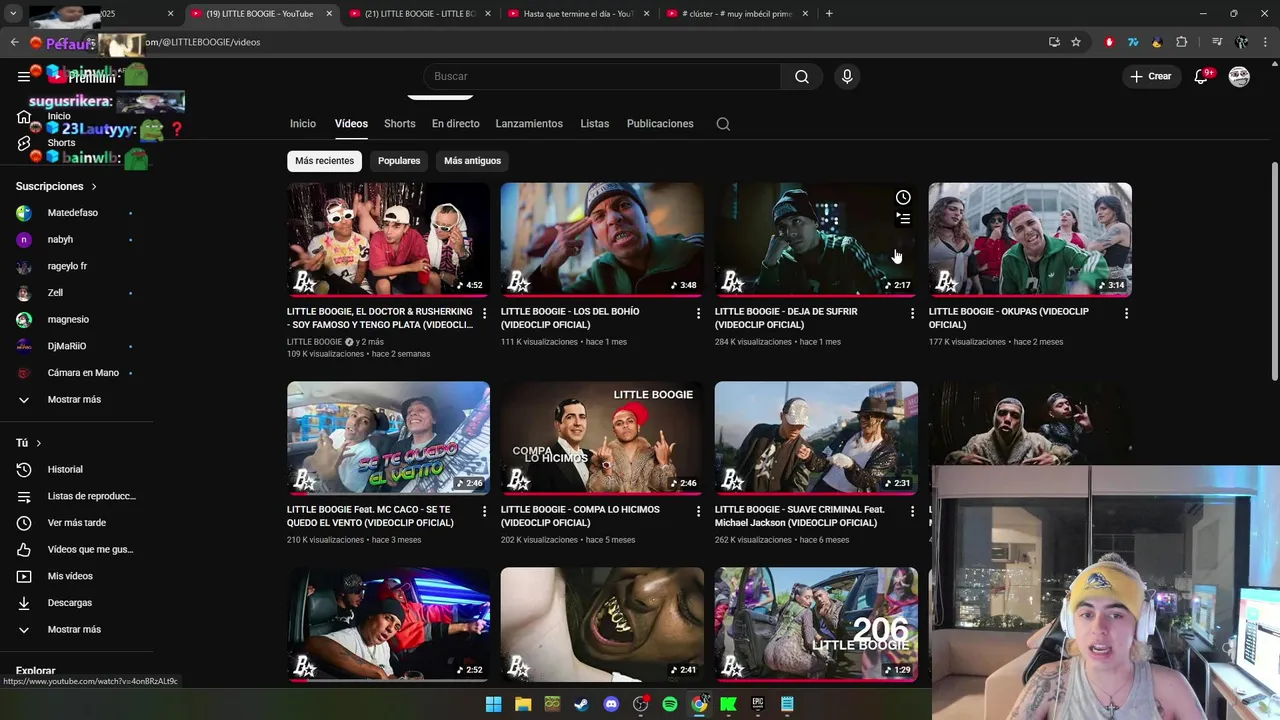Open Spotify from the taskbar
The image size is (1280, 720).
coord(670,704)
